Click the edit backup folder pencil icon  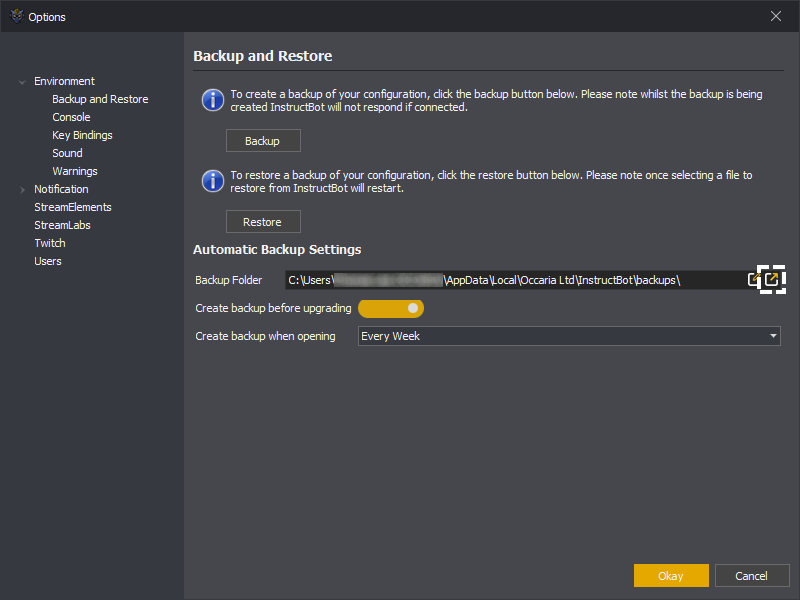pyautogui.click(x=755, y=280)
